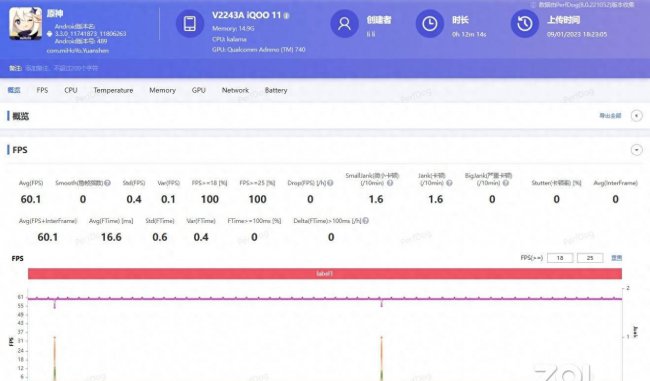This screenshot has width=650, height=381.
Task: Click the Std(FTime) value 0.6
Action: pos(160,237)
